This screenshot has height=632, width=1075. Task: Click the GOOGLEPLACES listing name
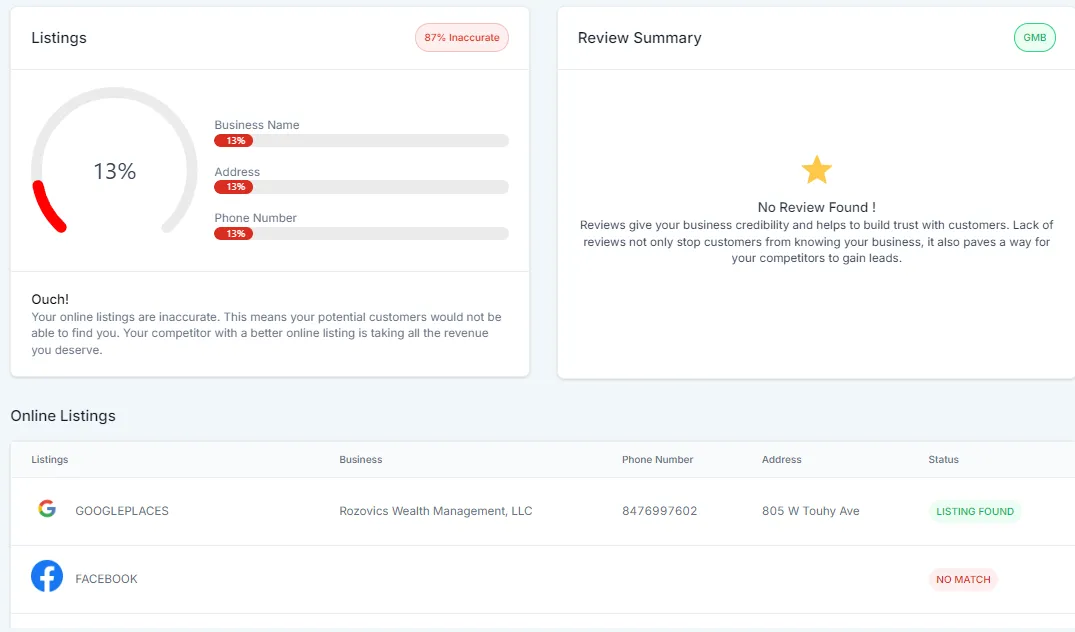(122, 511)
